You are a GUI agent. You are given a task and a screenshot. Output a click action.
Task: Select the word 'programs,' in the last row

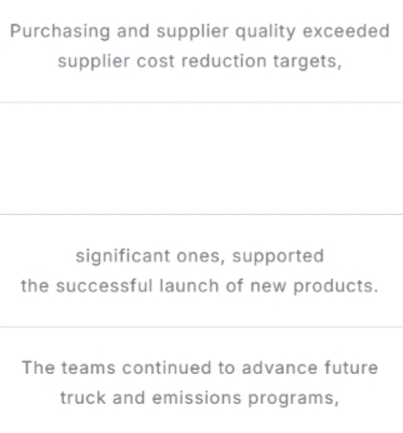[294, 399]
